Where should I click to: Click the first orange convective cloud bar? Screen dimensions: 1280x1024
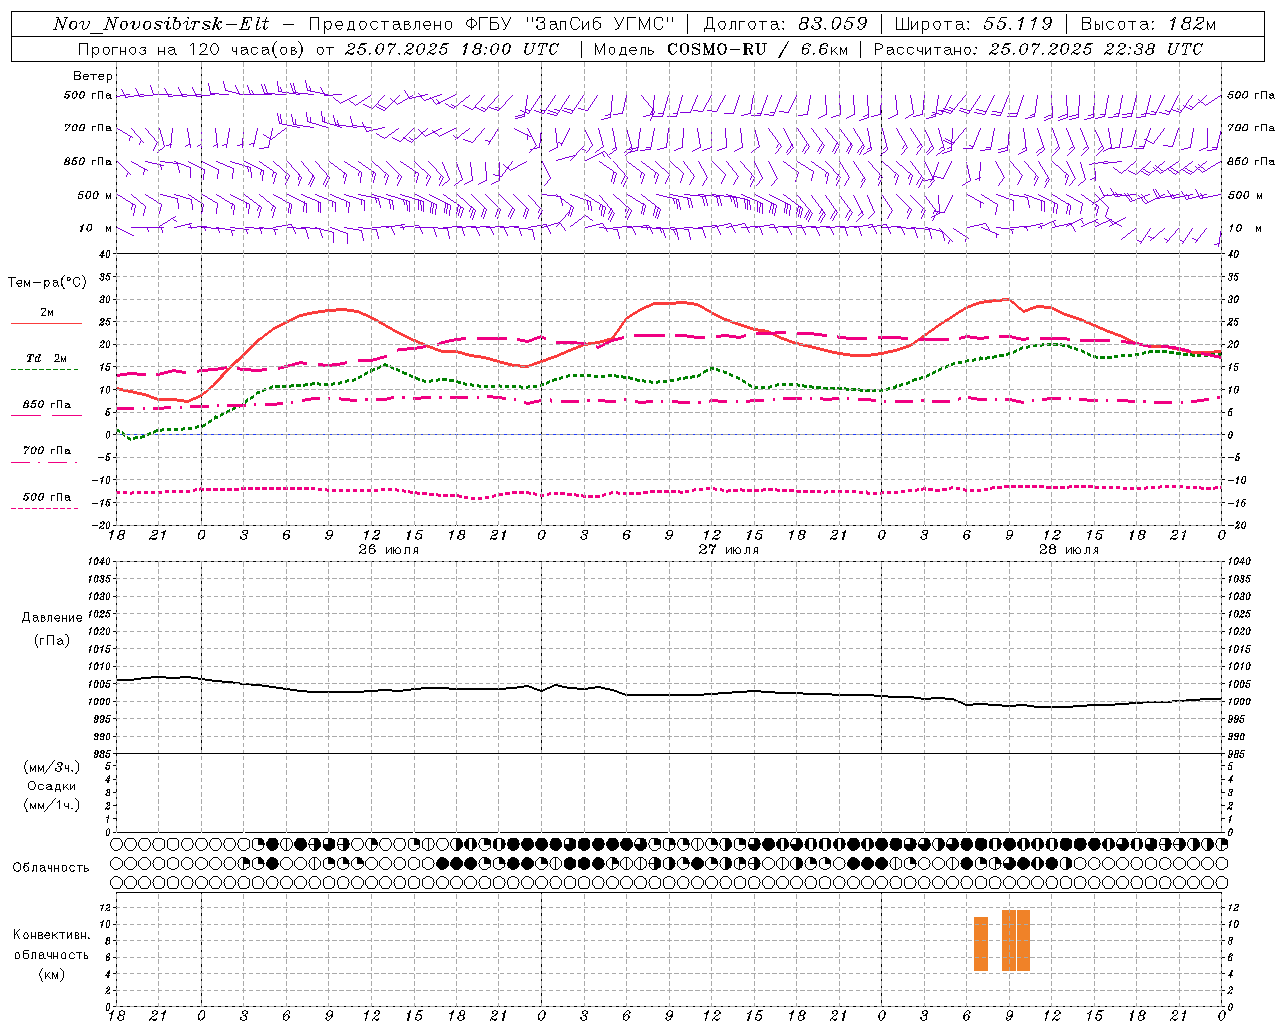point(981,944)
